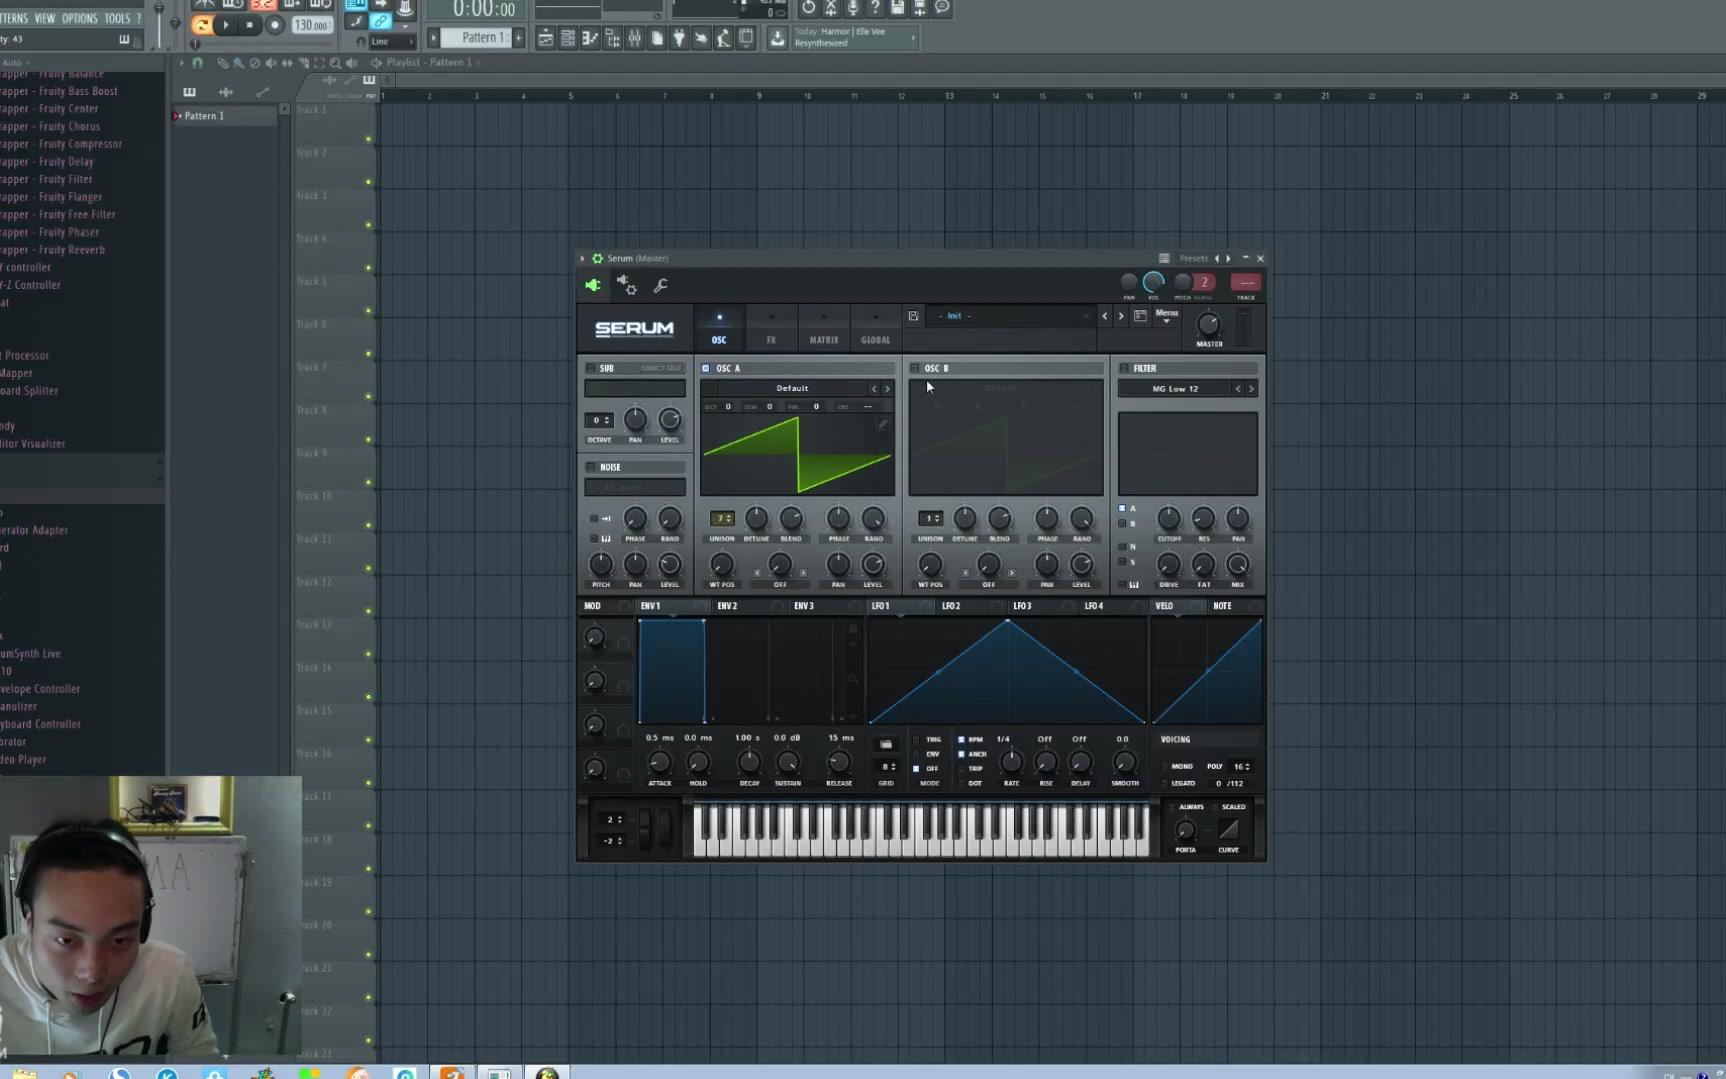Disable the OSC A checkbox
Screen dimensions: 1726x1079
705,368
